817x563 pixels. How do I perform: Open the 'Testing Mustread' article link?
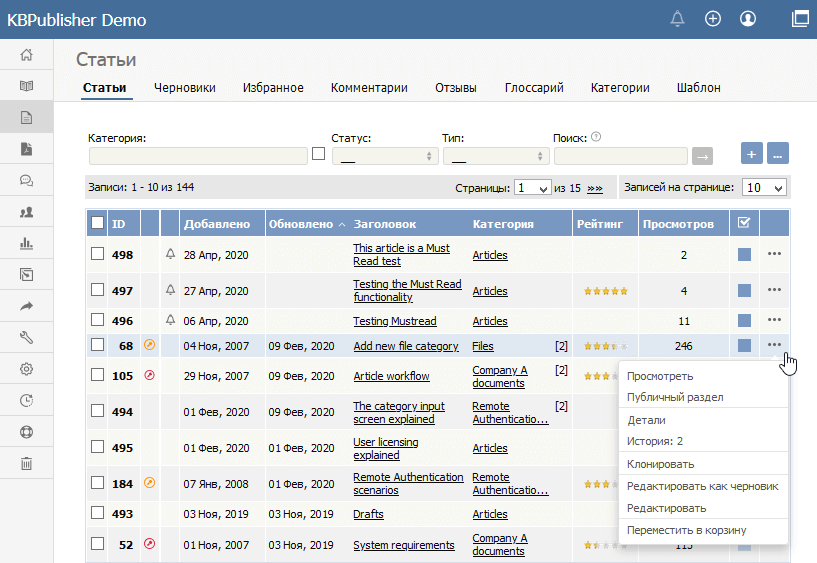pos(394,321)
